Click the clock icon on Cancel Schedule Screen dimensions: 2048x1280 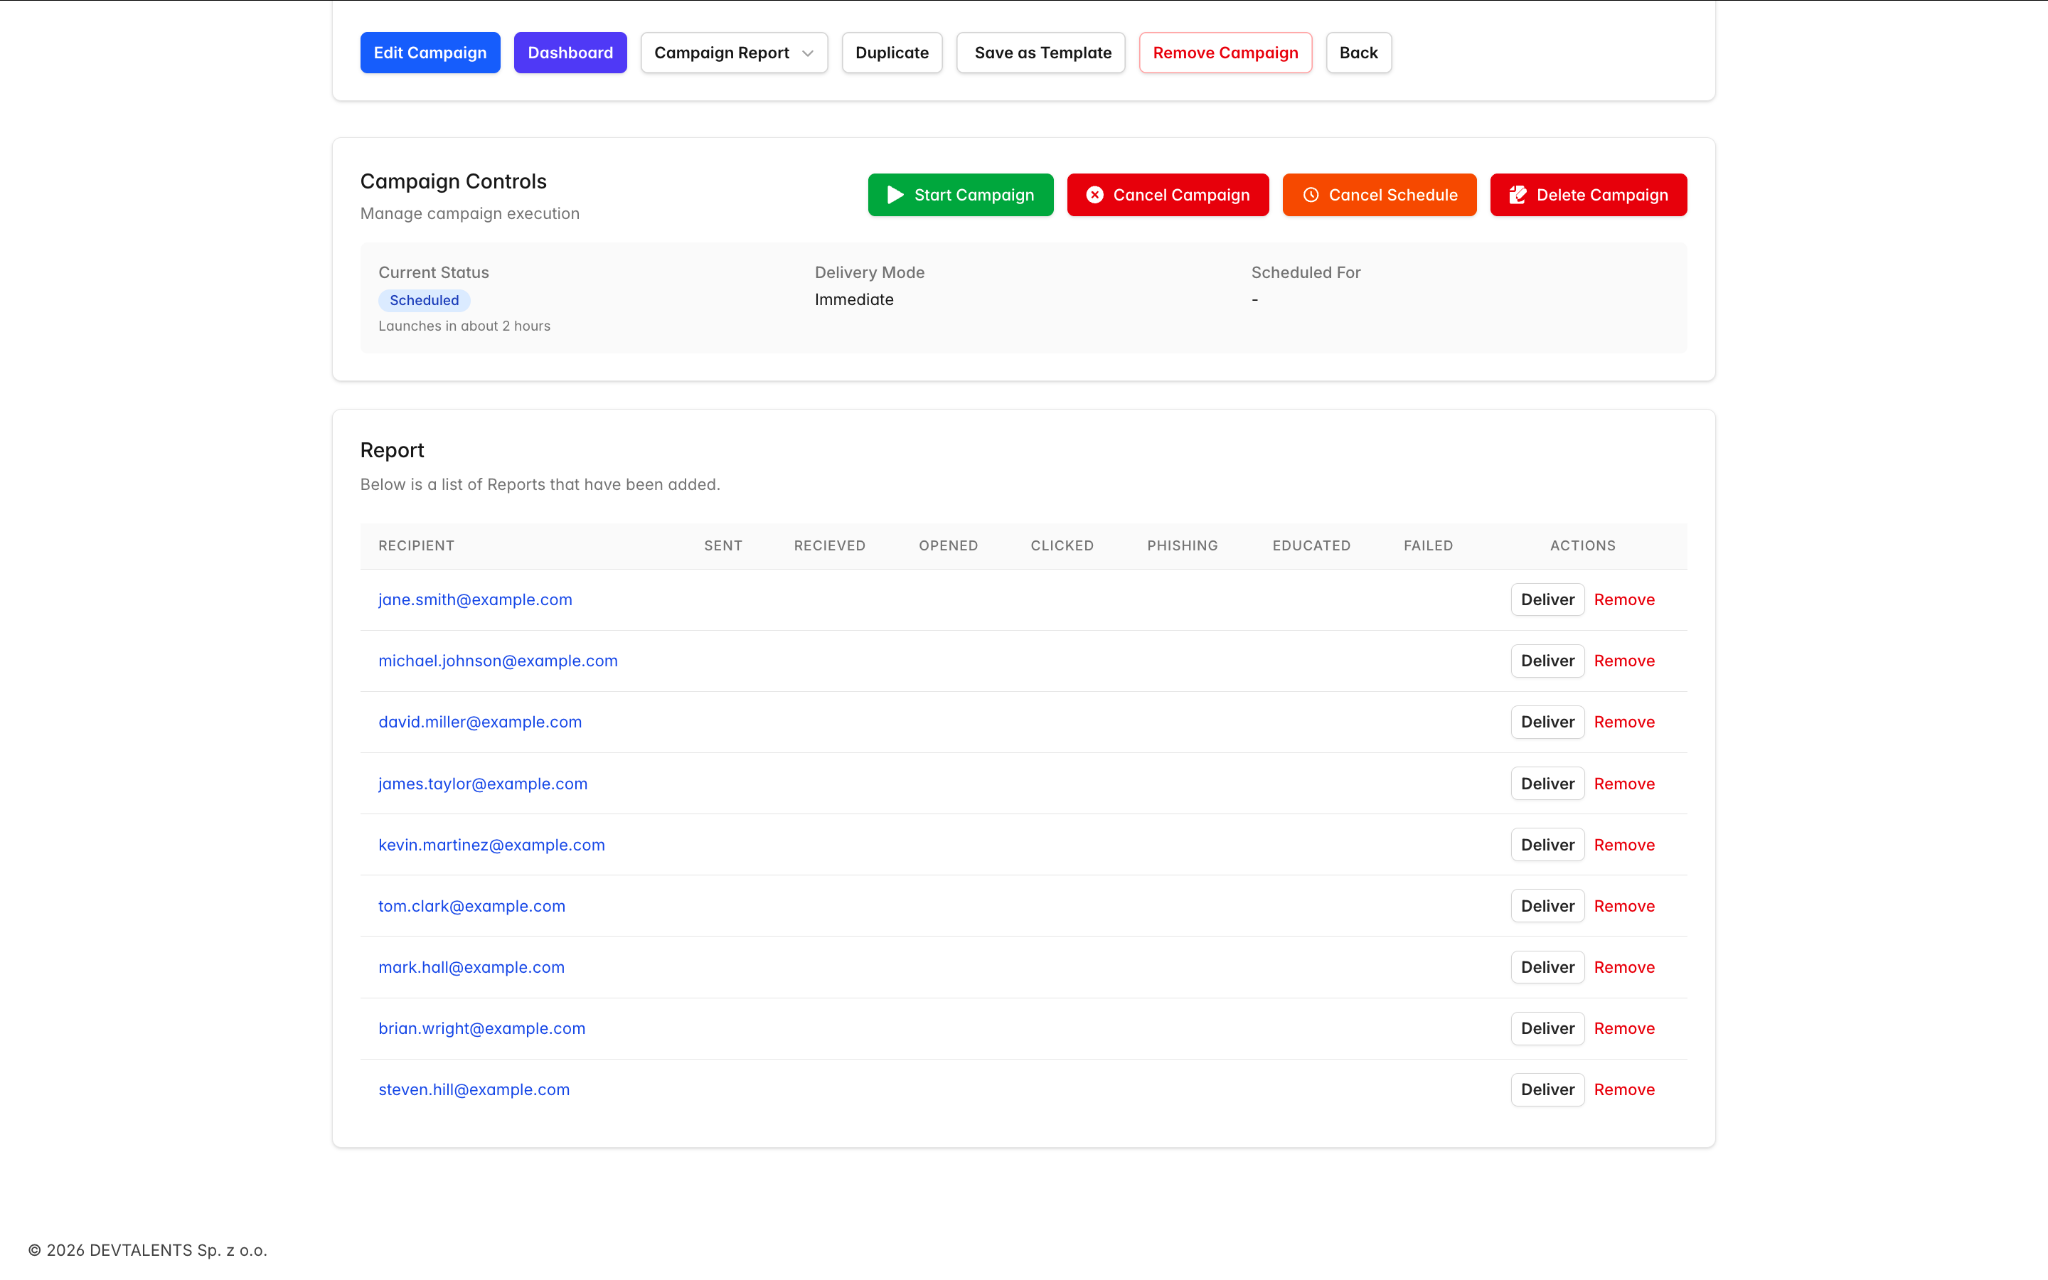click(1311, 195)
